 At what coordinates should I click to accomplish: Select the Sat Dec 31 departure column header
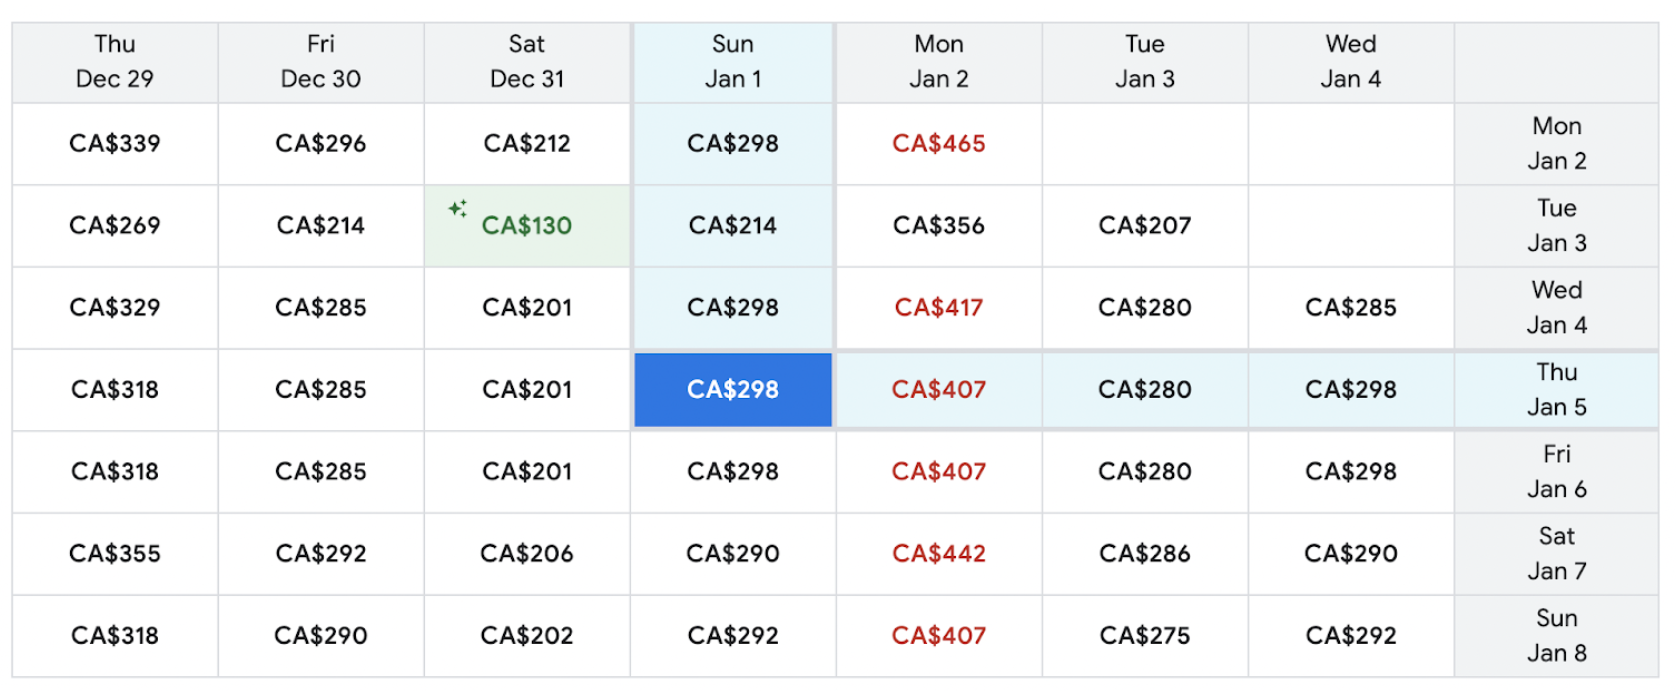(x=527, y=62)
